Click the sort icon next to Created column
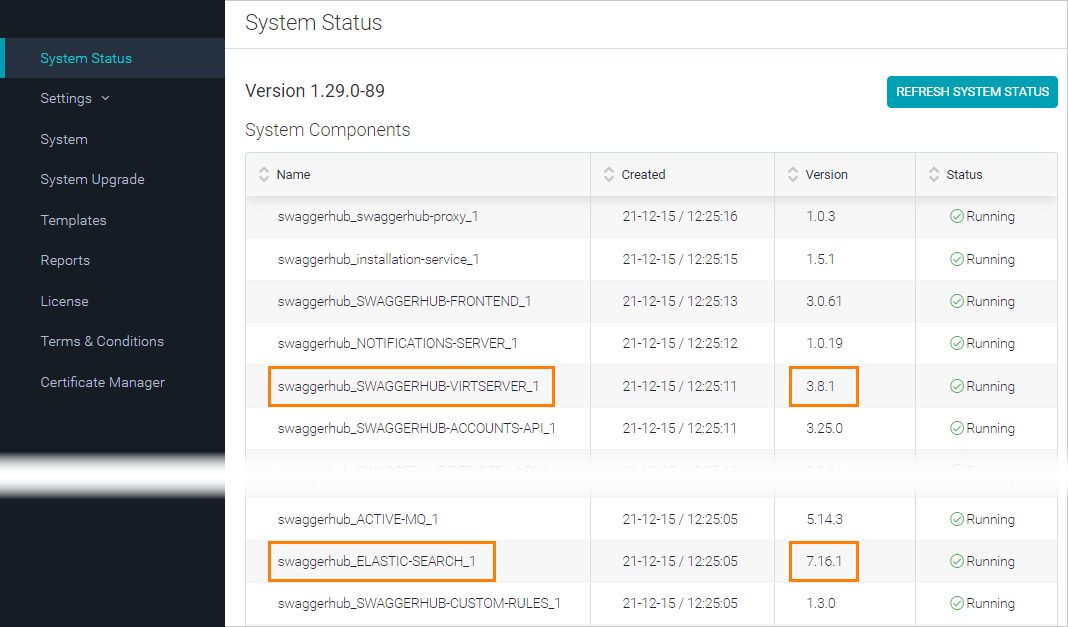 pyautogui.click(x=608, y=174)
